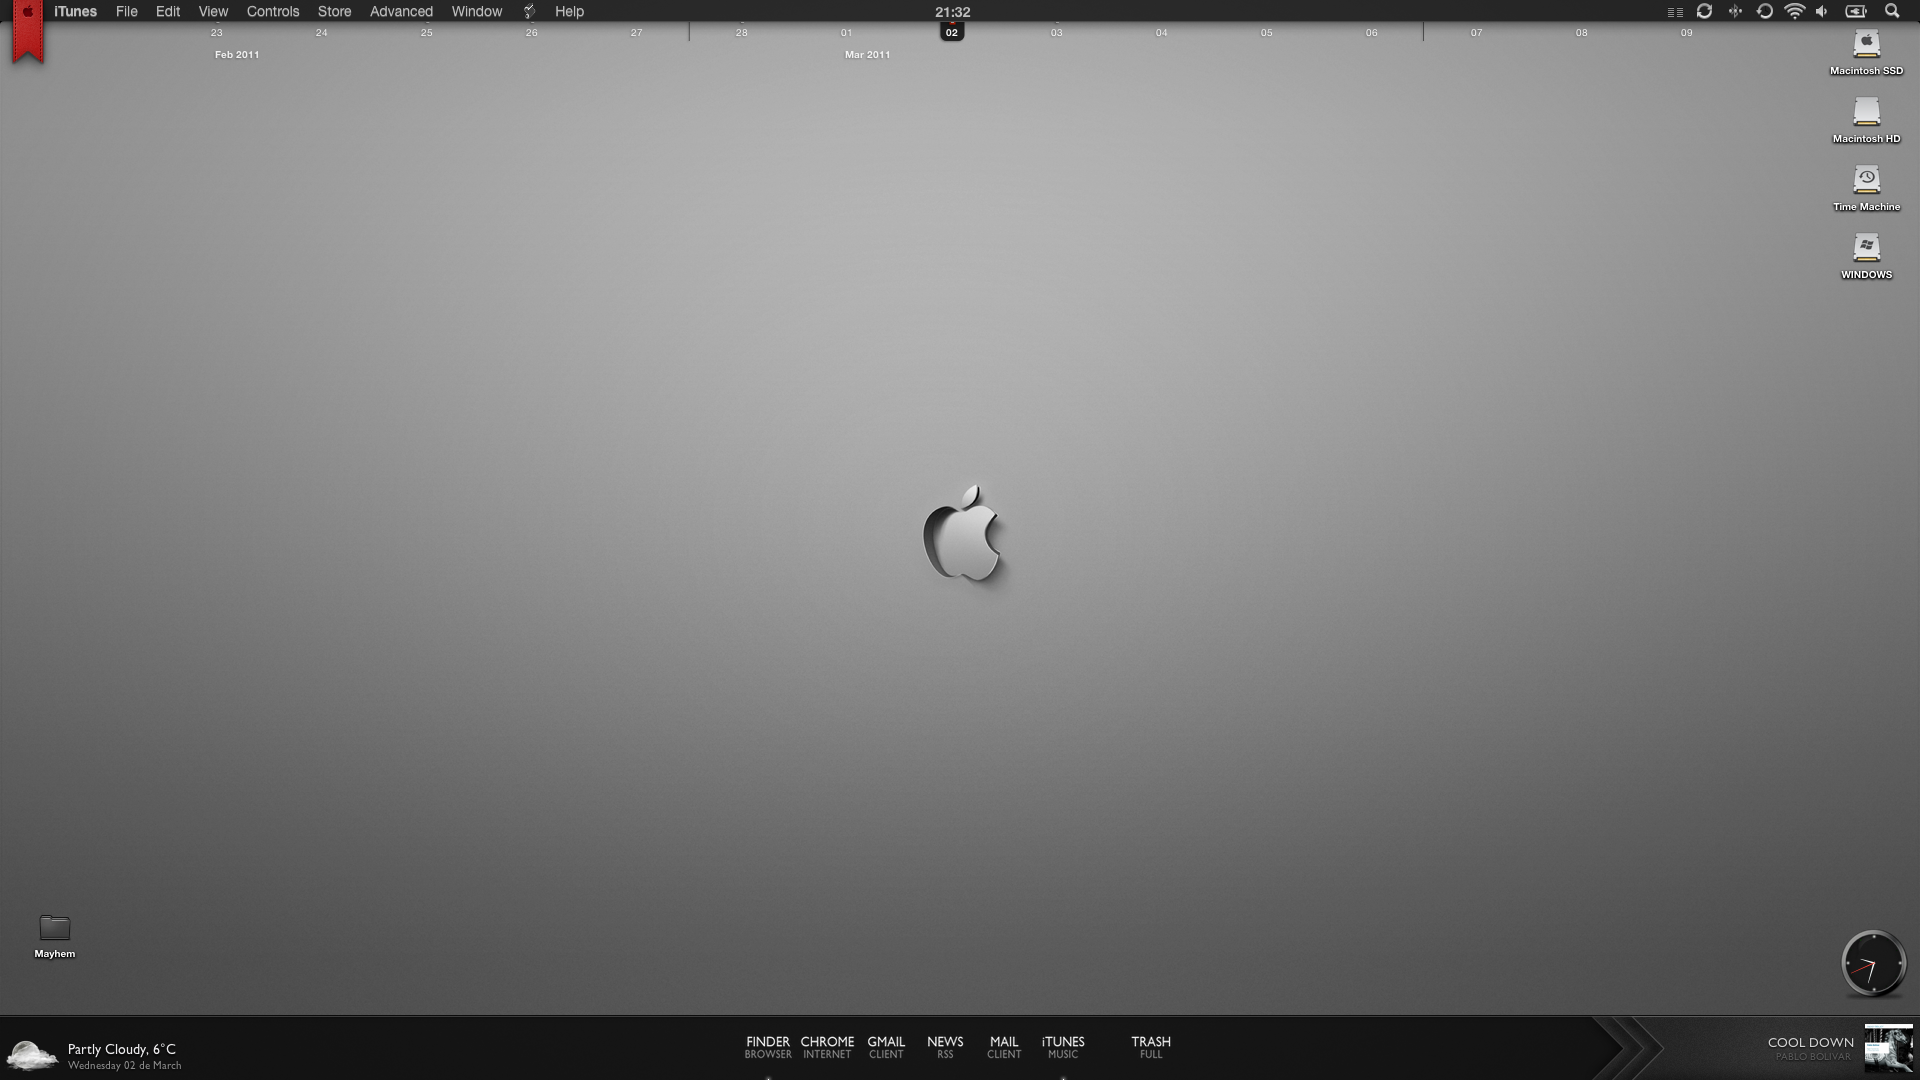
Task: Click the 21:32 menu bar clock
Action: click(952, 12)
